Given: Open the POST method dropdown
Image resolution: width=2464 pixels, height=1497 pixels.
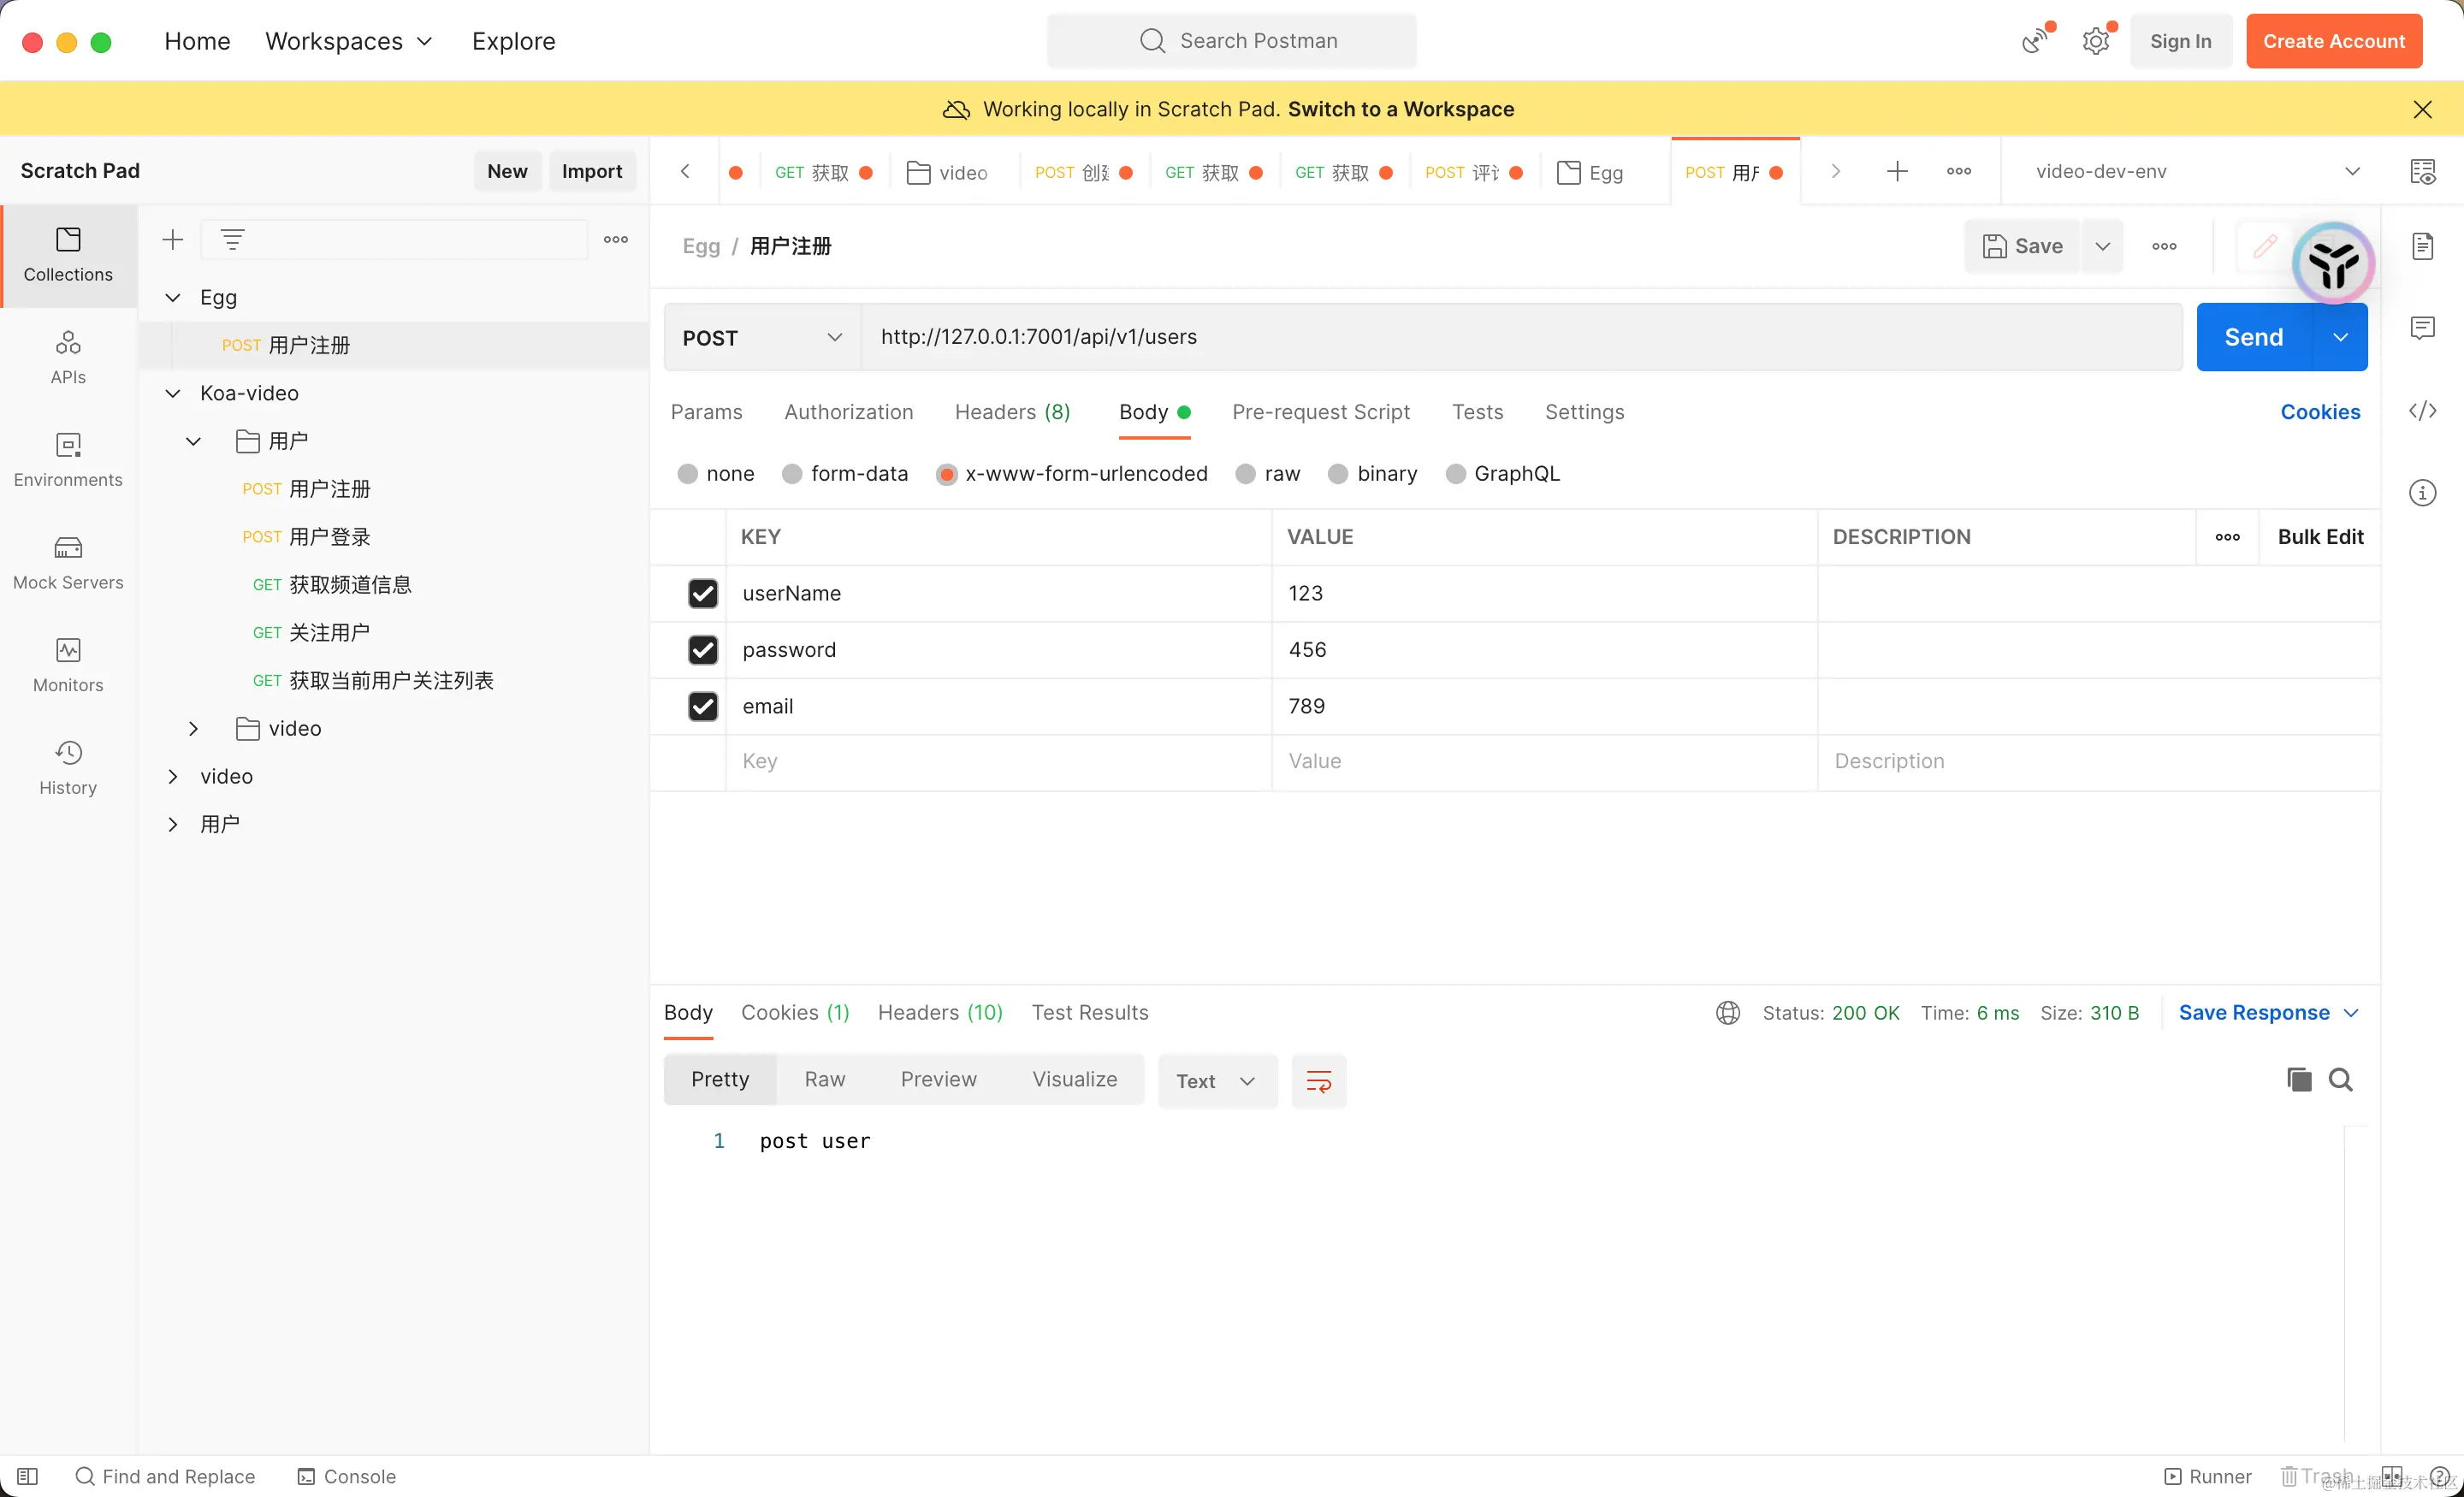Looking at the screenshot, I should [762, 338].
